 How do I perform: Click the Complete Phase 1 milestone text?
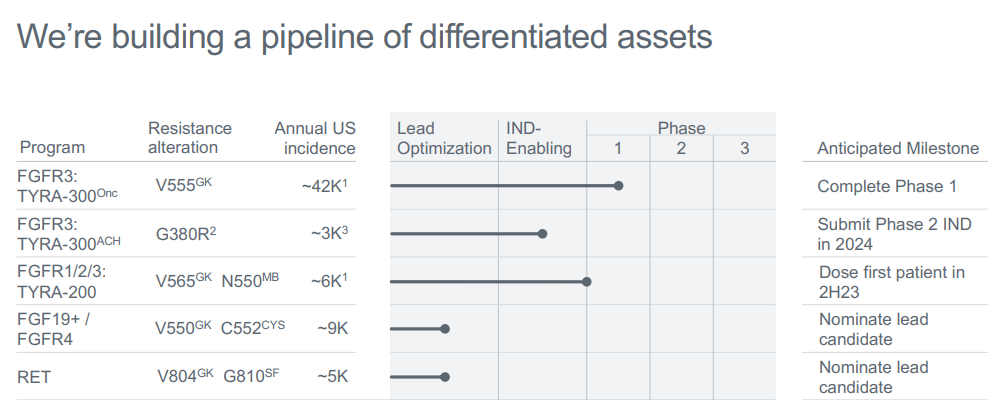887,186
